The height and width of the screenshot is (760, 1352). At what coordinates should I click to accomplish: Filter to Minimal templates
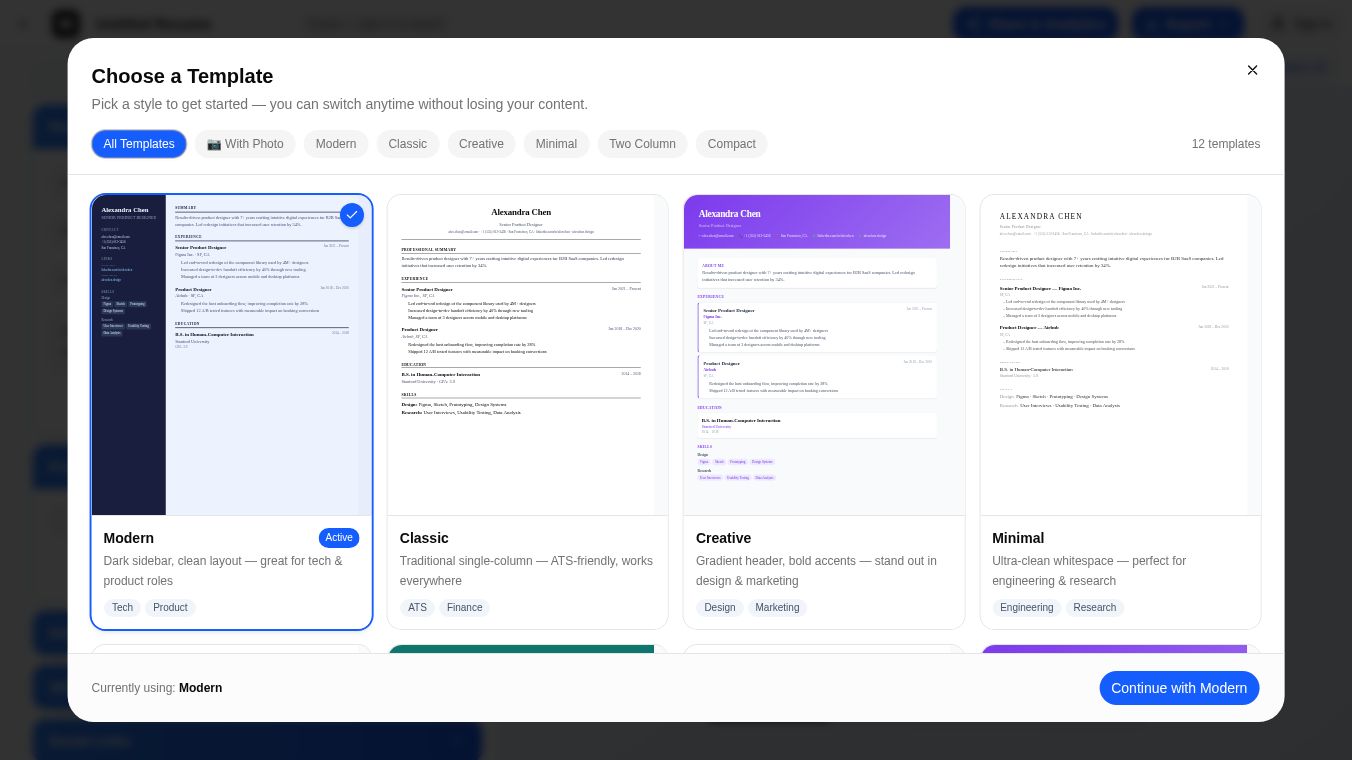(x=556, y=144)
